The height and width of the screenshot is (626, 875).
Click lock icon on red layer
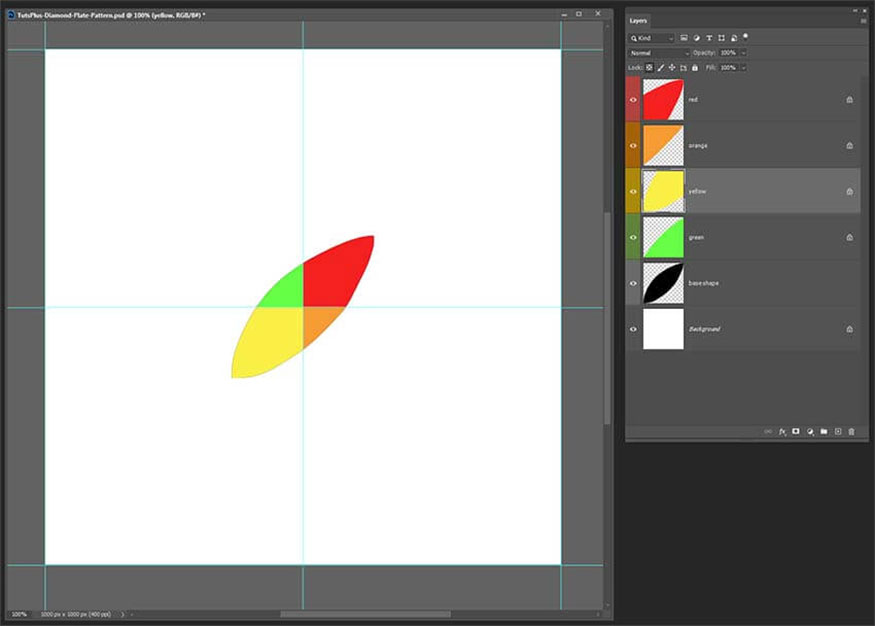click(x=849, y=100)
